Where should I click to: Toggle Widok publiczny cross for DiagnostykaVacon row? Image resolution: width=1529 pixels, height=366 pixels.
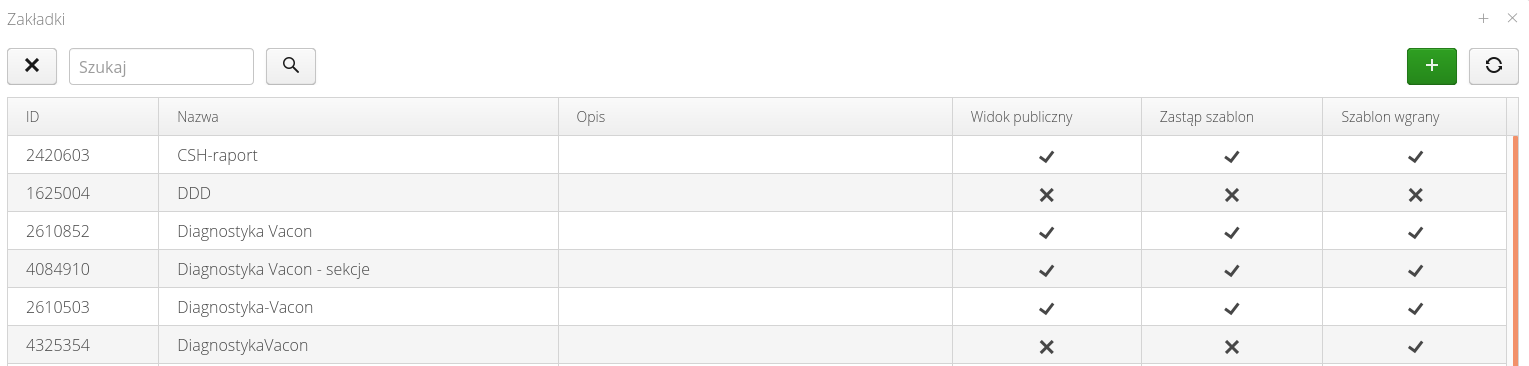[1046, 346]
